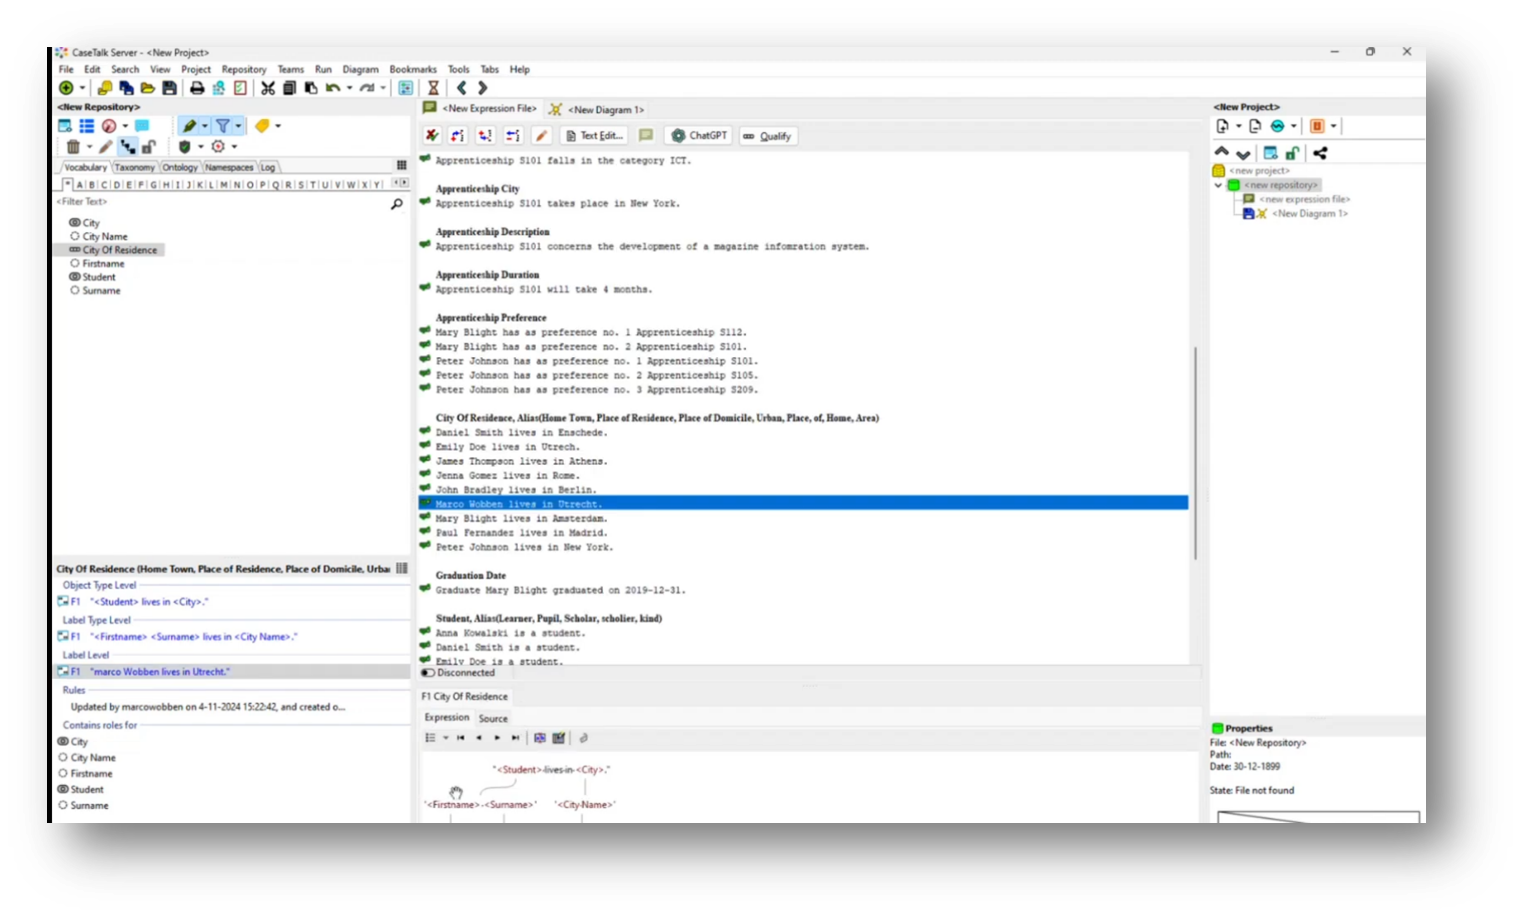Switch to the <New Diagram 1> tab
The image size is (1521, 918).
coord(597,109)
